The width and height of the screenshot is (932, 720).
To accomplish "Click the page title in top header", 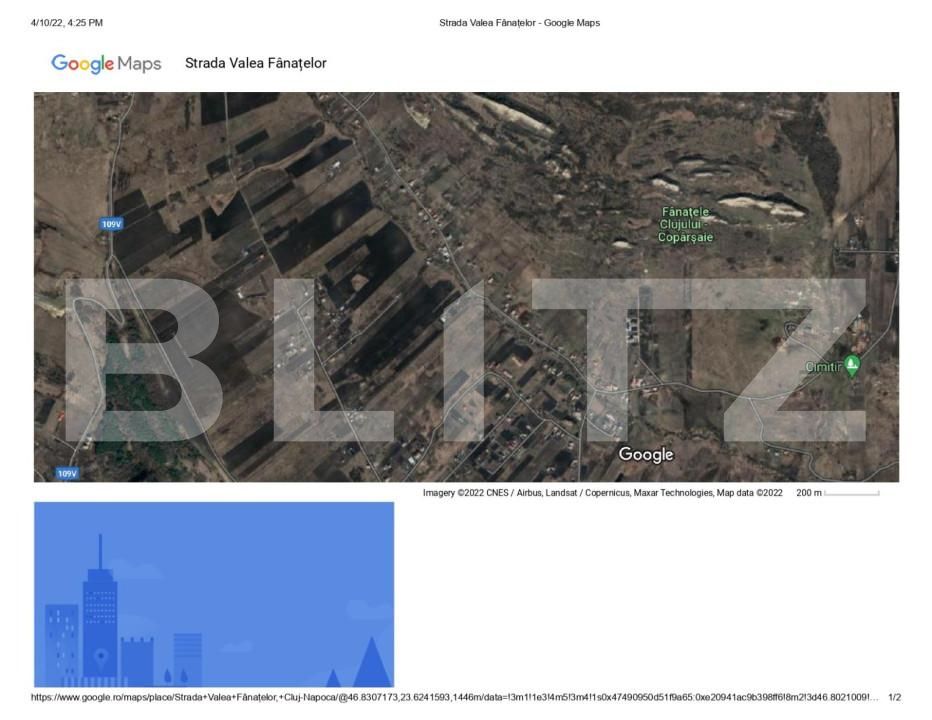I will (519, 23).
